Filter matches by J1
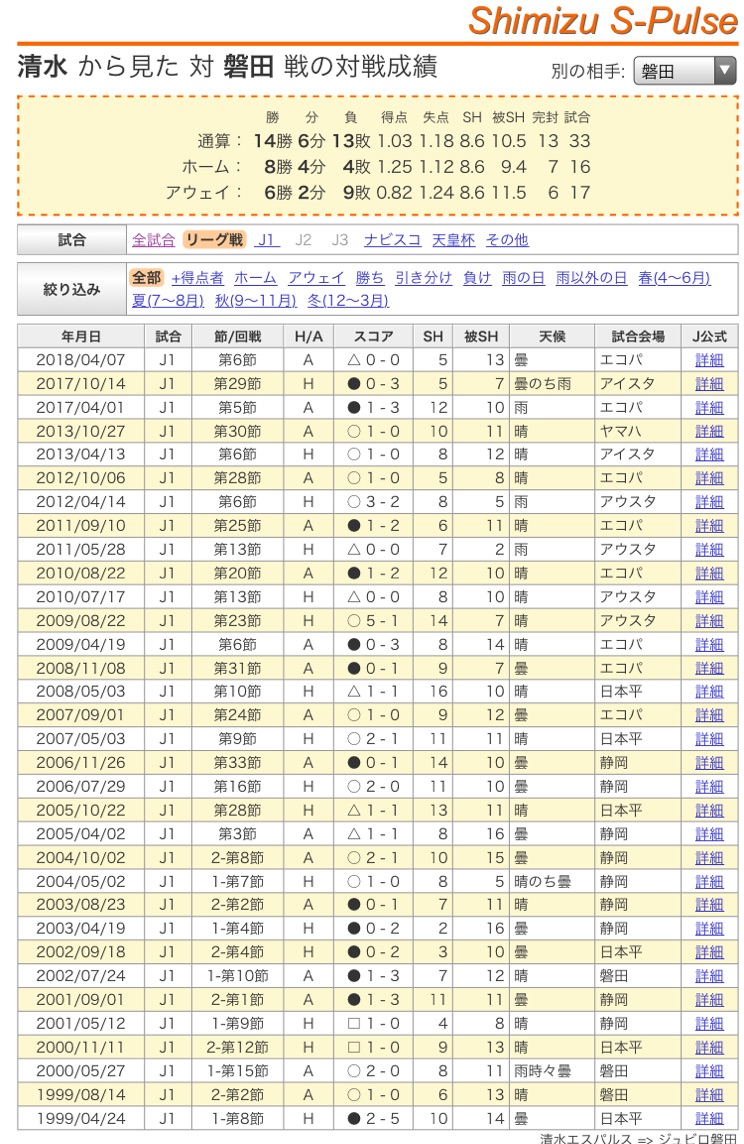This screenshot has height=1144, width=744. point(266,240)
